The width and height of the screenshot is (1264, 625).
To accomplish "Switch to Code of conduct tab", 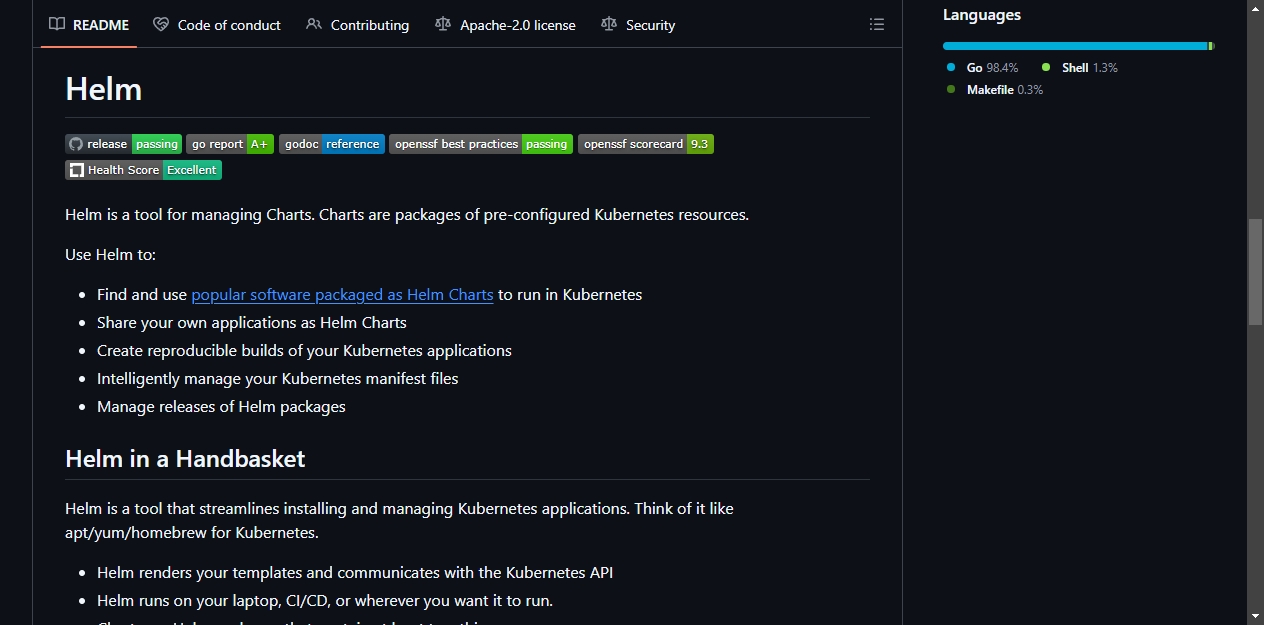I will (217, 24).
